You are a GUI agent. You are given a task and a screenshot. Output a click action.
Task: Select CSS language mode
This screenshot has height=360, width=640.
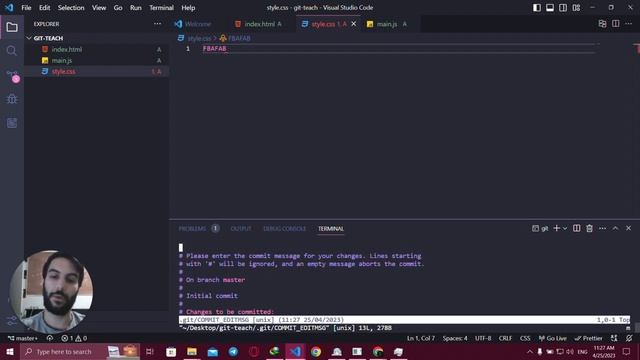(x=525, y=338)
